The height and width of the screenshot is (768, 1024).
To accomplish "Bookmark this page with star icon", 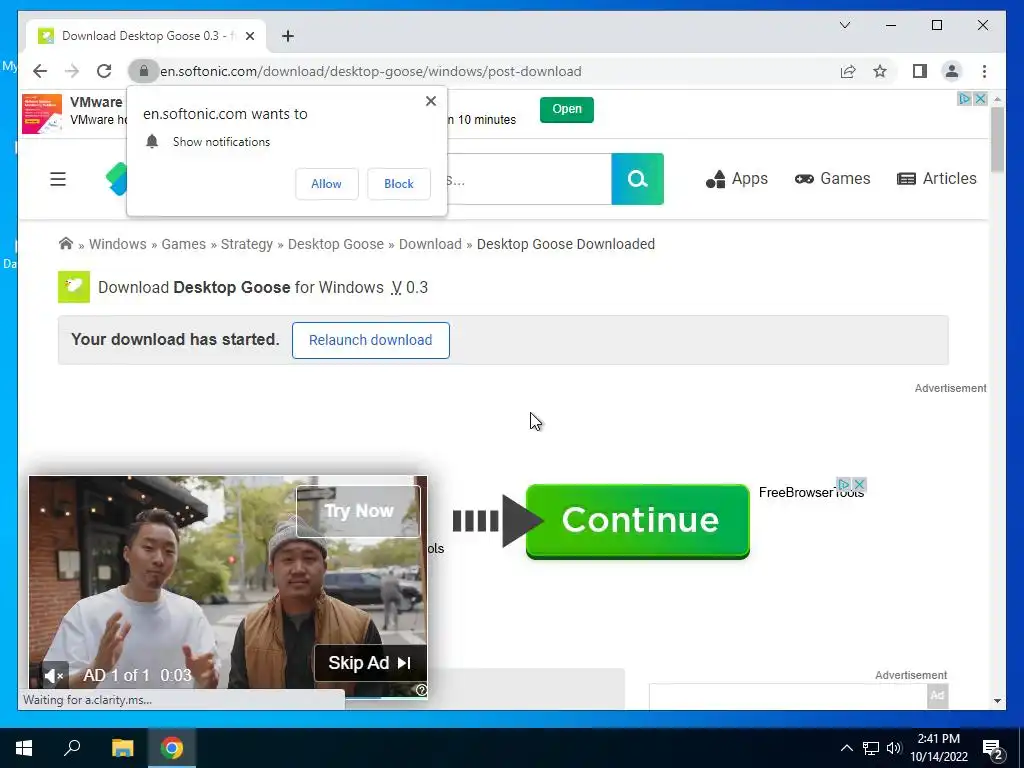I will tap(880, 71).
